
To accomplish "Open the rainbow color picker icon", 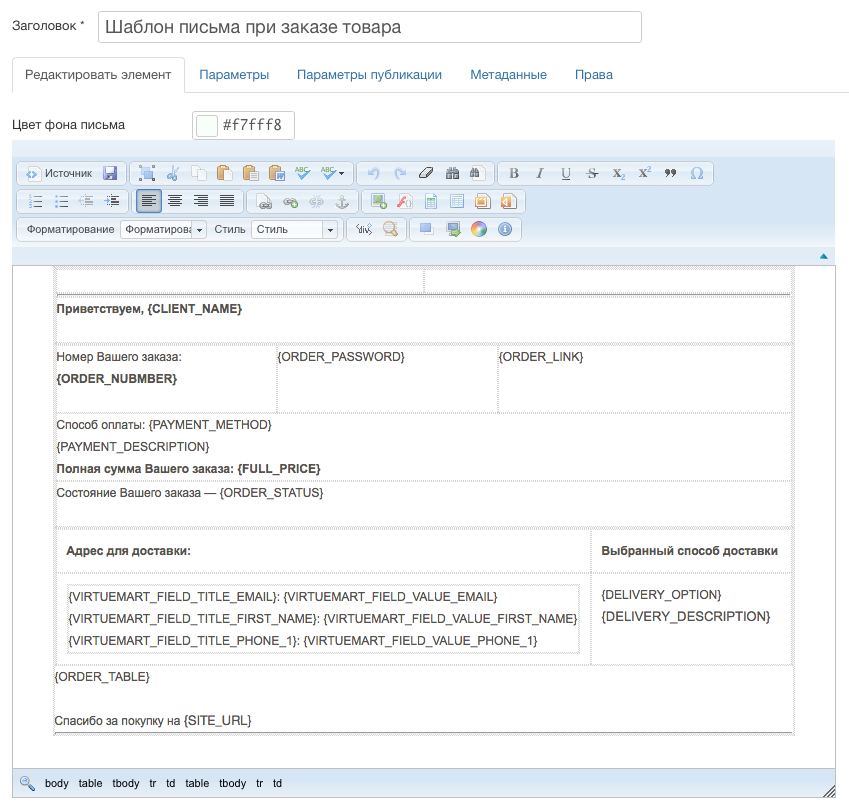I will coord(479,230).
